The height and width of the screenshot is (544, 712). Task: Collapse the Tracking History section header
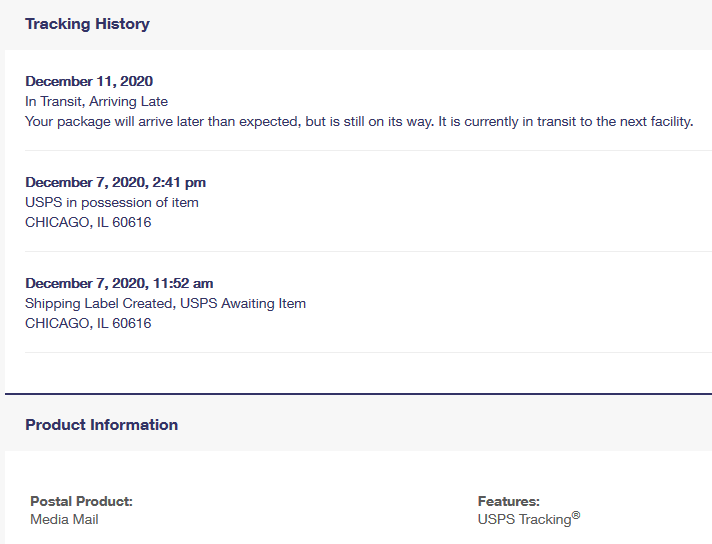87,24
